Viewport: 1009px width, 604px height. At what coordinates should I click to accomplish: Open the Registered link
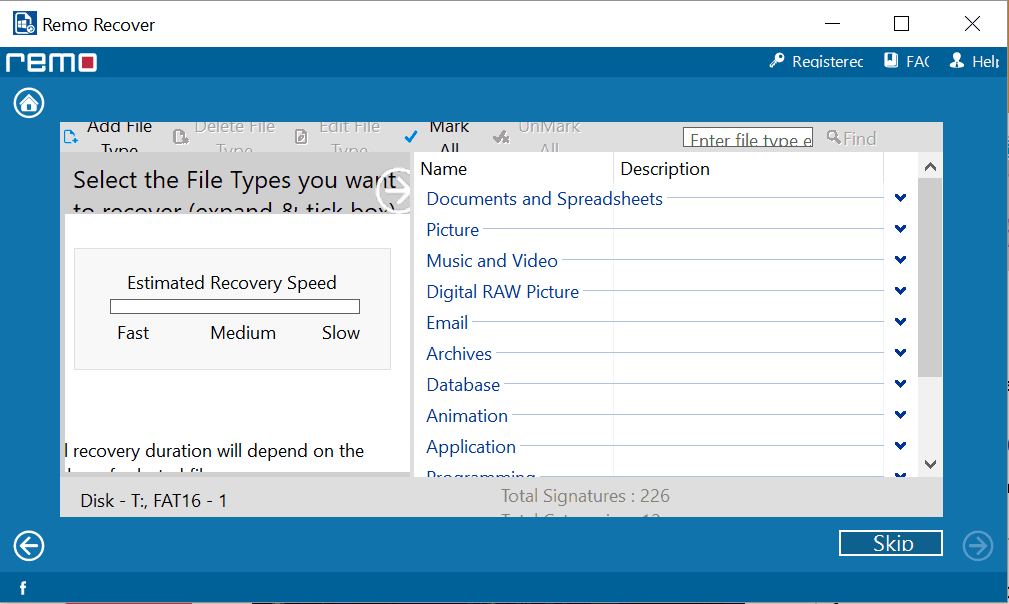[x=828, y=62]
